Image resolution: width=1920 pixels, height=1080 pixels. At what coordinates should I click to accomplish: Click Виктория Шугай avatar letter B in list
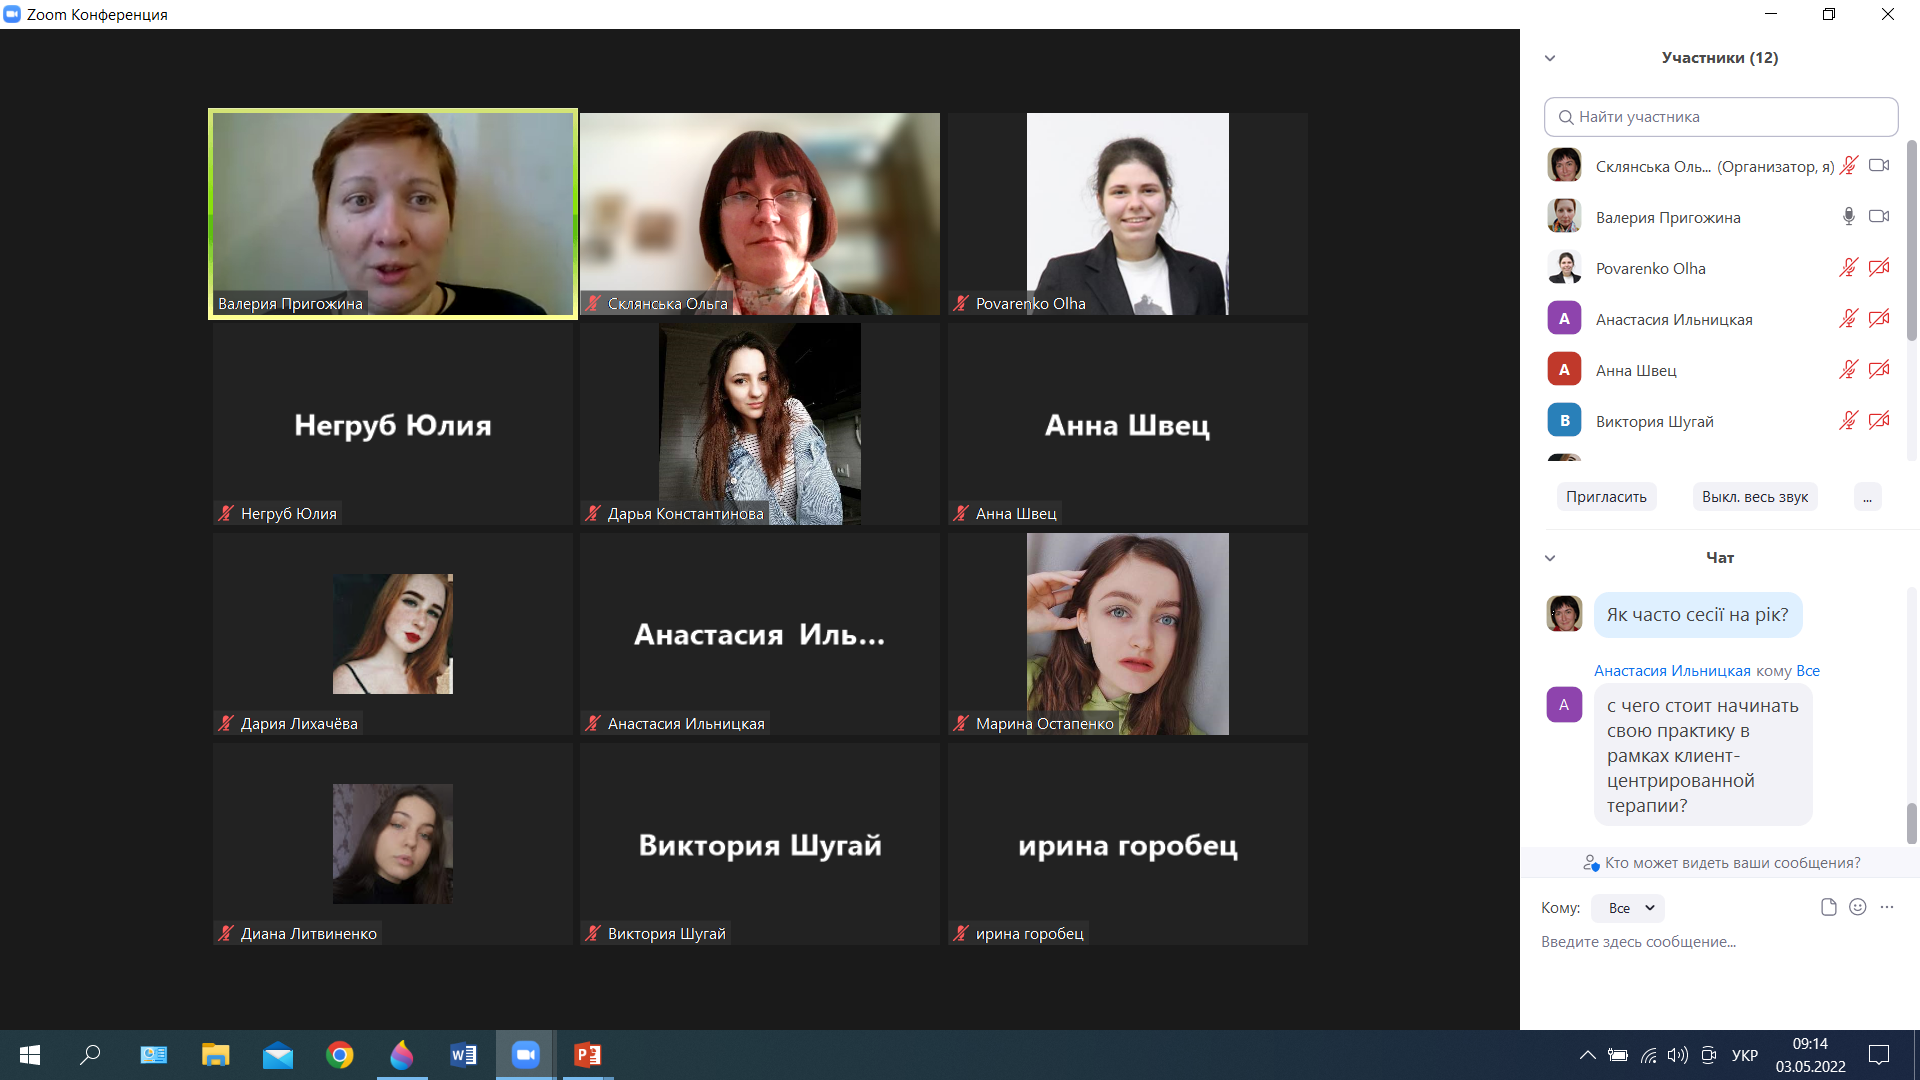pos(1564,420)
